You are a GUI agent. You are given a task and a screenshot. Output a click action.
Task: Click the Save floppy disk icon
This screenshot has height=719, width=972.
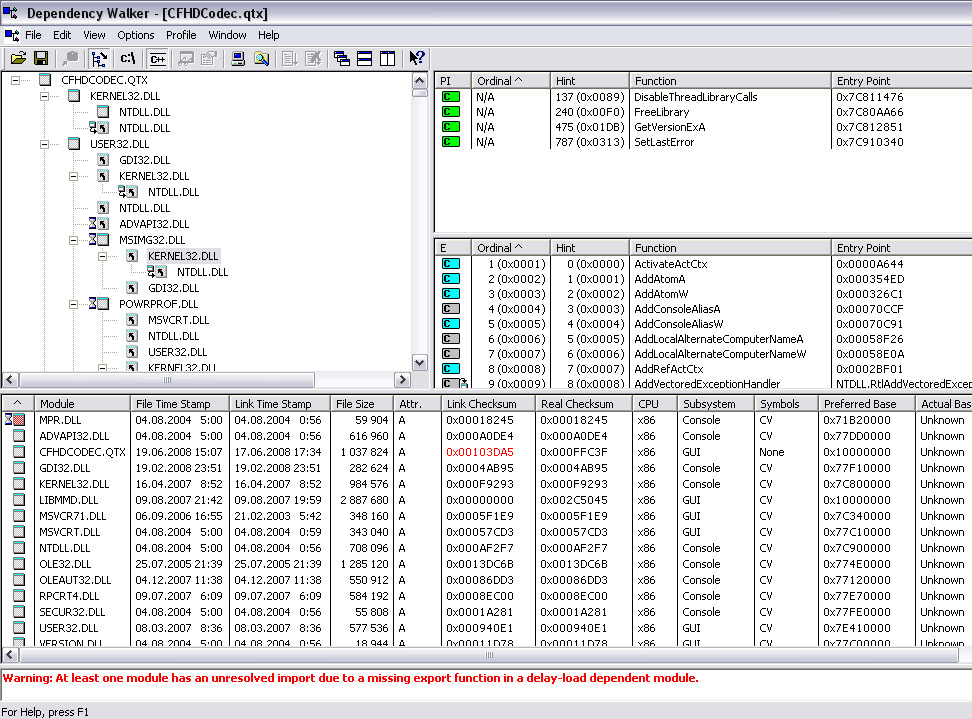point(41,59)
